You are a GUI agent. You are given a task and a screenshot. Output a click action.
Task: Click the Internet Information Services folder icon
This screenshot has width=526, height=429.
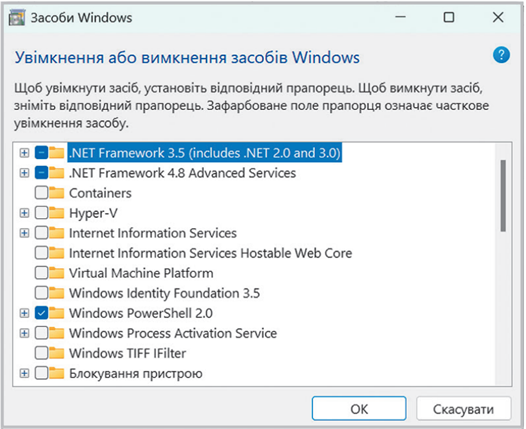pos(56,233)
